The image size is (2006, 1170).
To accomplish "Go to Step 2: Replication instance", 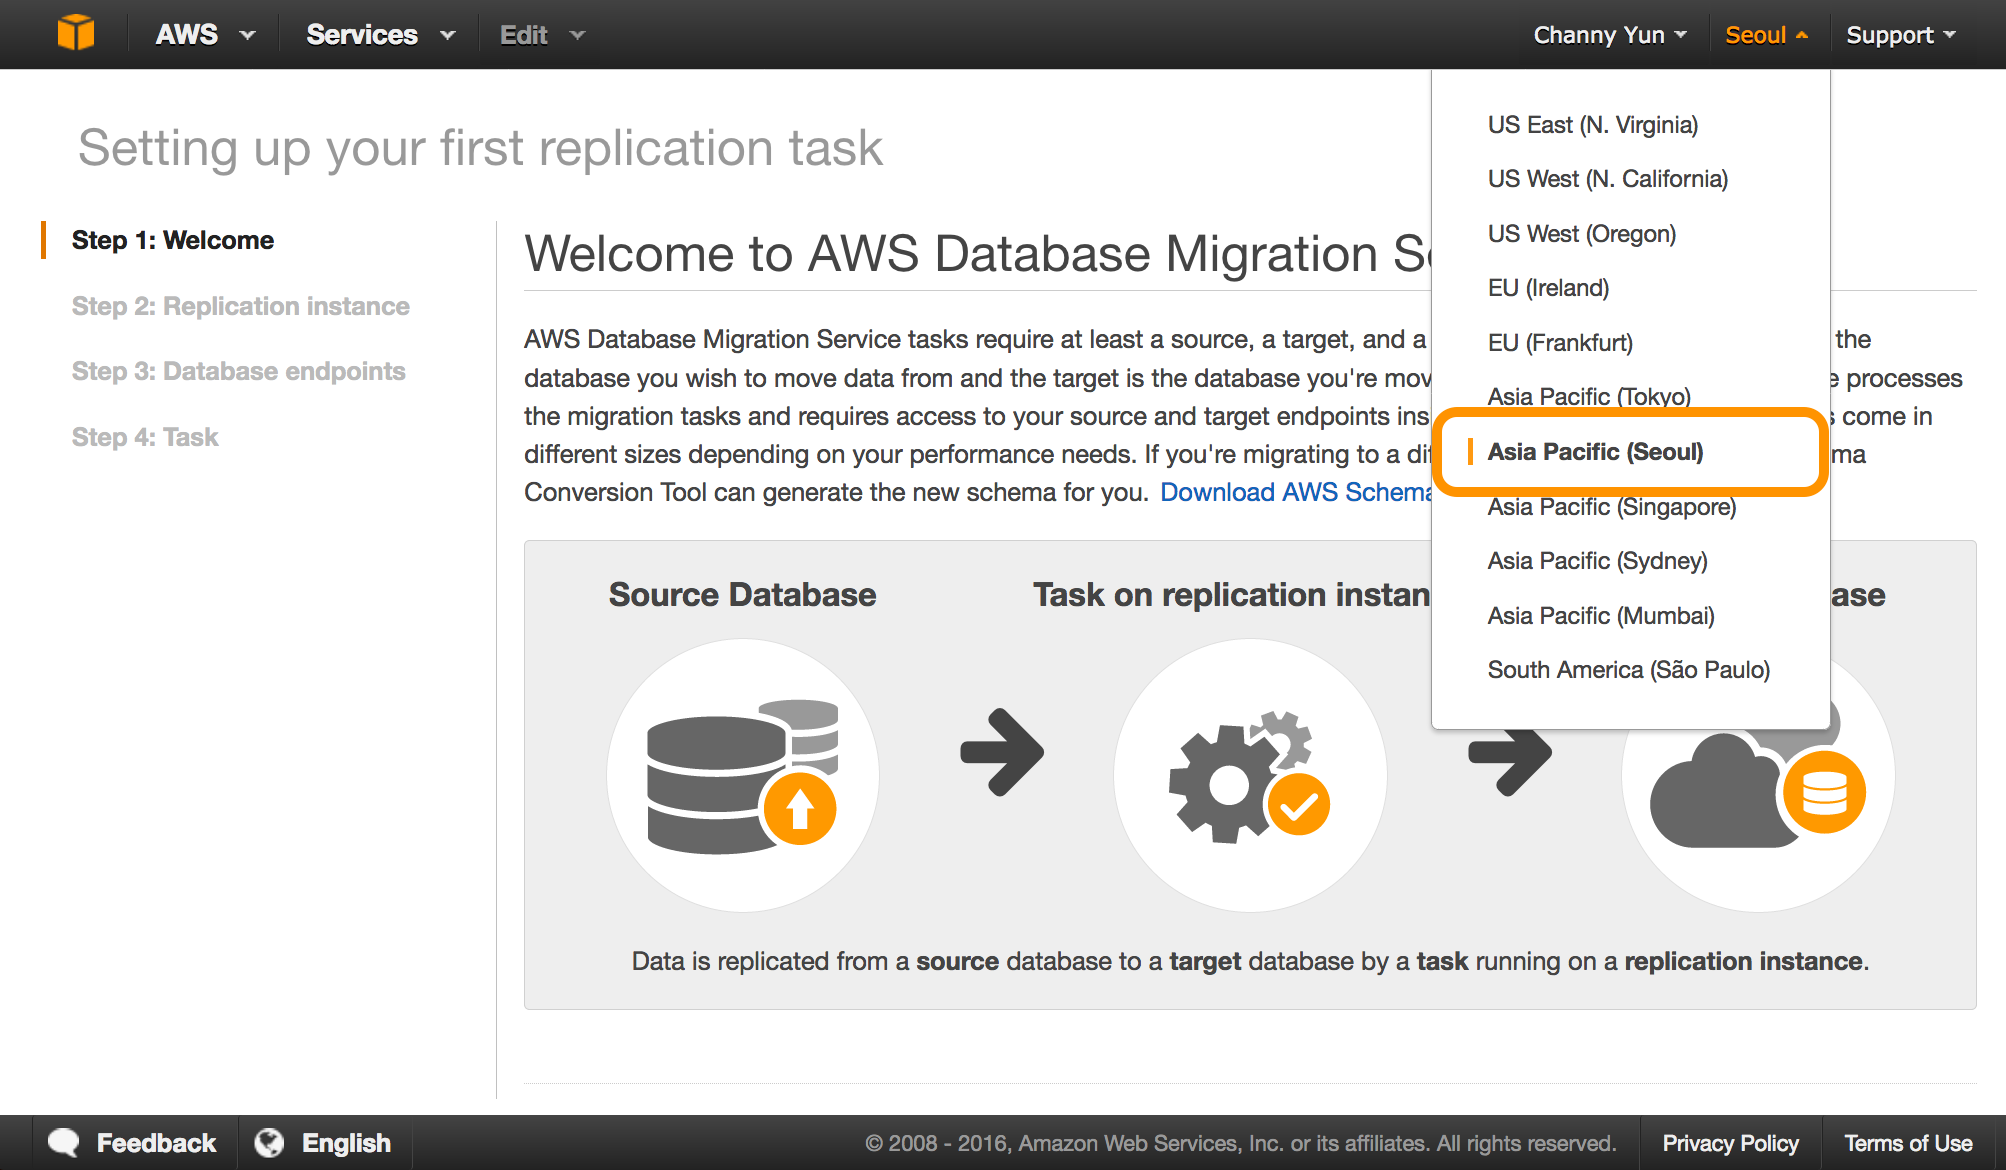I will [x=240, y=306].
